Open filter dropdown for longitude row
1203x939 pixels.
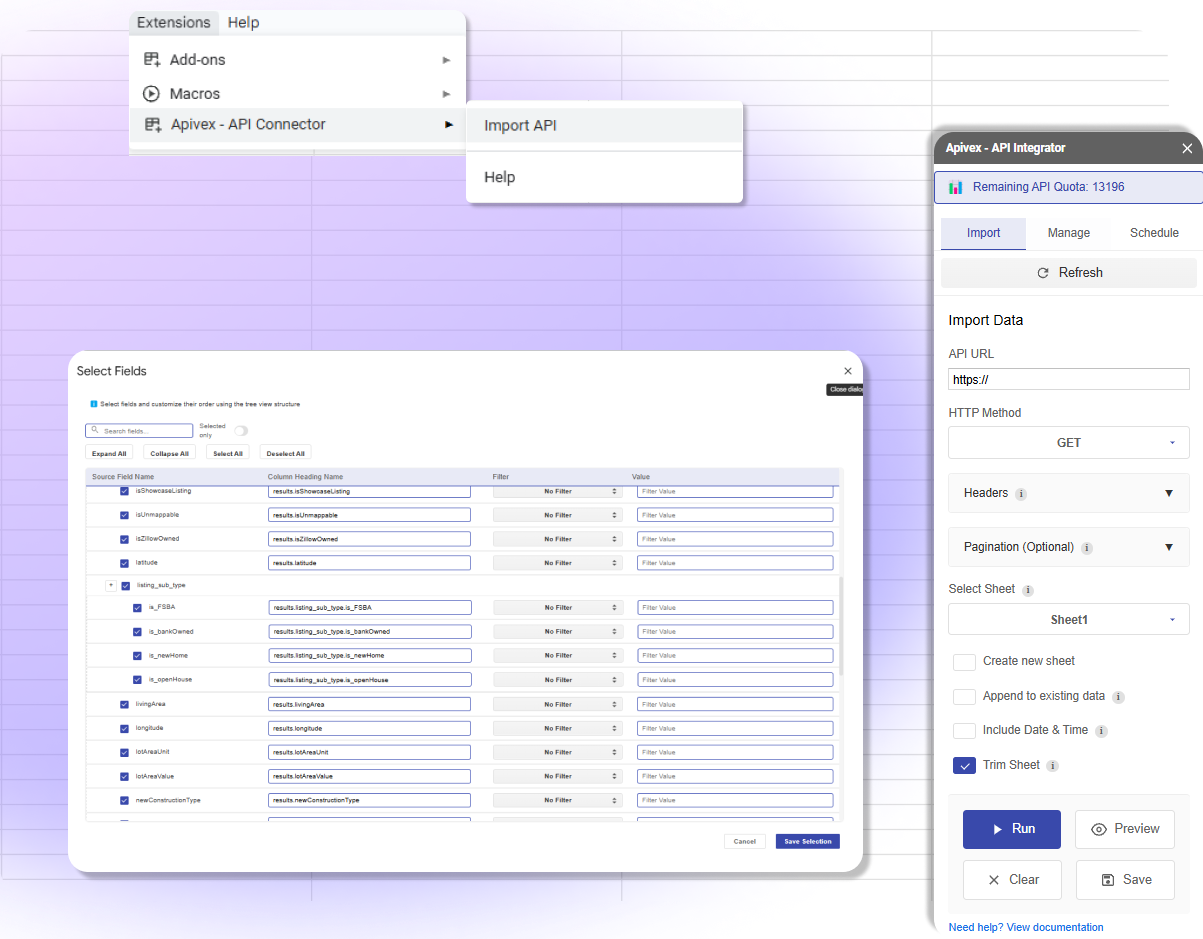tap(558, 729)
